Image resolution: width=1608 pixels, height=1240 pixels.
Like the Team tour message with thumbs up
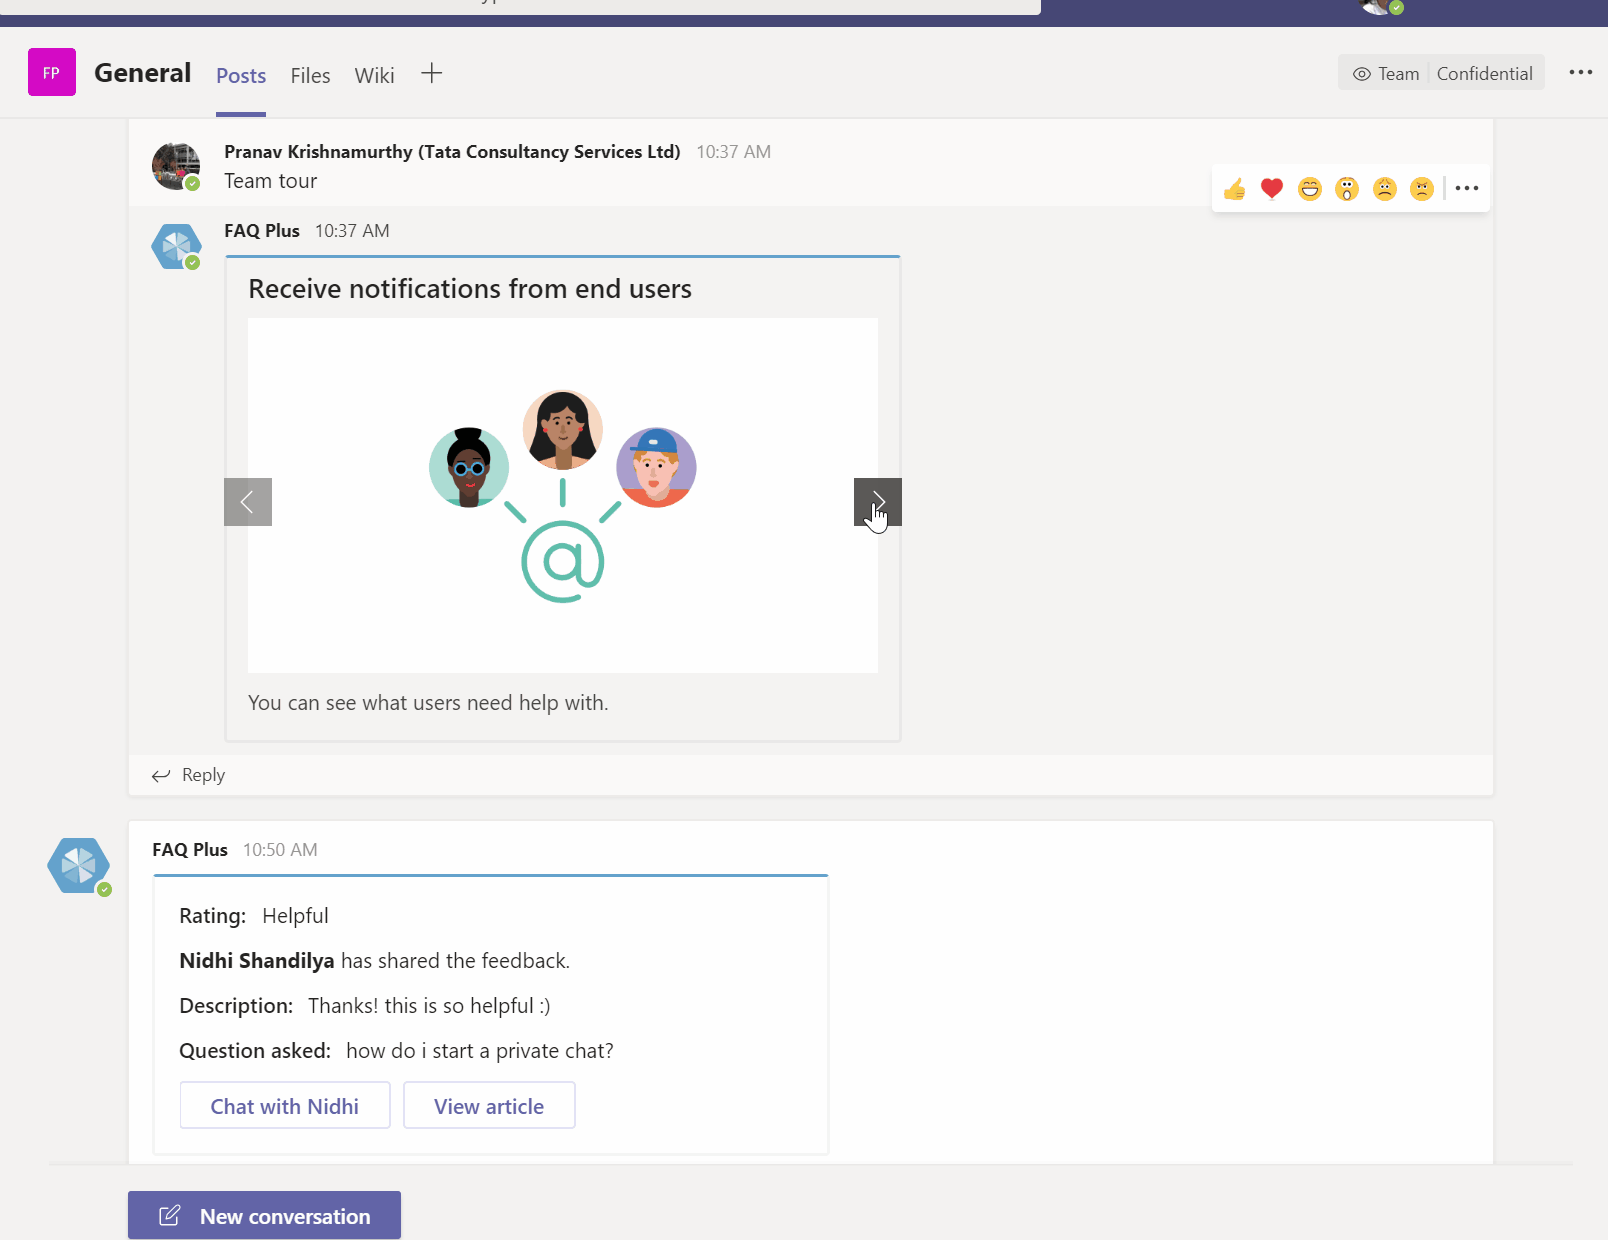click(x=1234, y=188)
